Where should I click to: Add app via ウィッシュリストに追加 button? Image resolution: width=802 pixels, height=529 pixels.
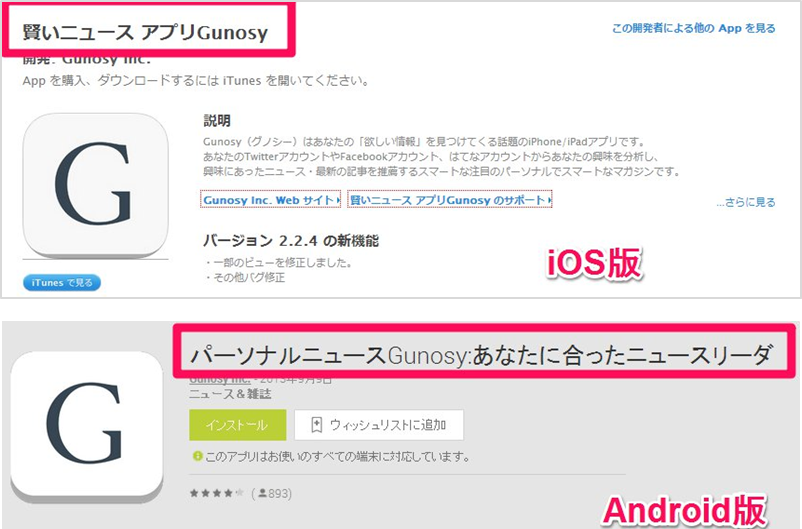click(x=379, y=425)
